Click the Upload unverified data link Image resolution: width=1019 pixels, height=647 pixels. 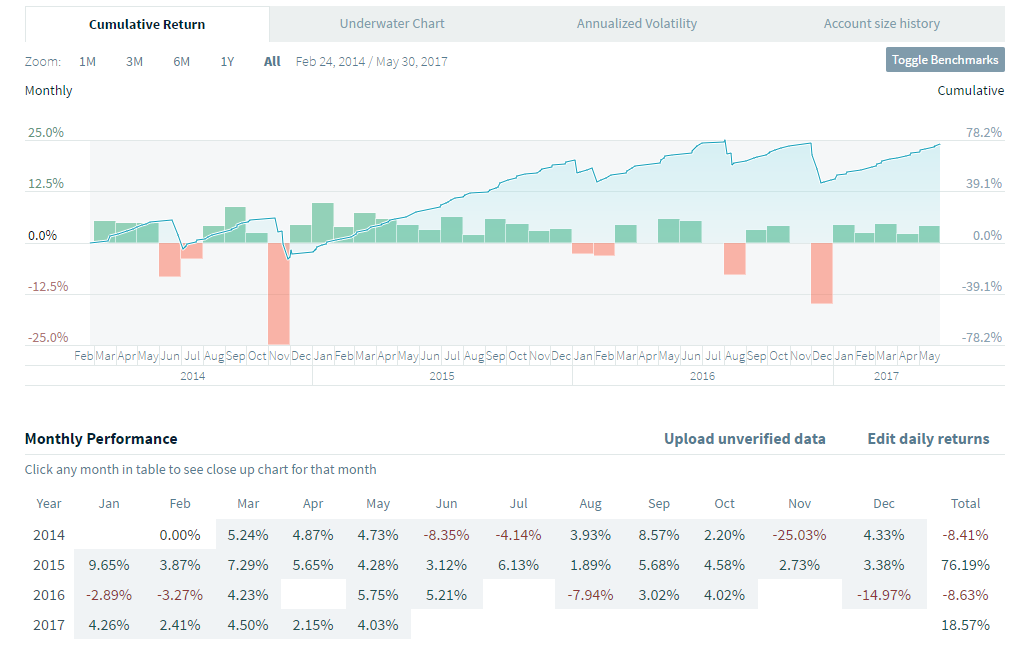[x=745, y=438]
